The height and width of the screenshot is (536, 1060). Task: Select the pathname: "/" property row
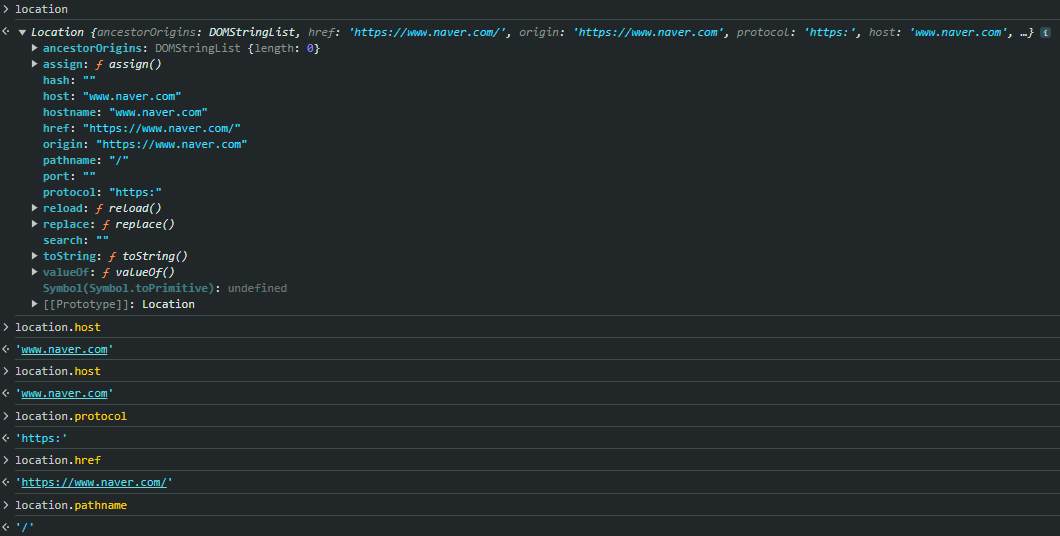(x=86, y=160)
